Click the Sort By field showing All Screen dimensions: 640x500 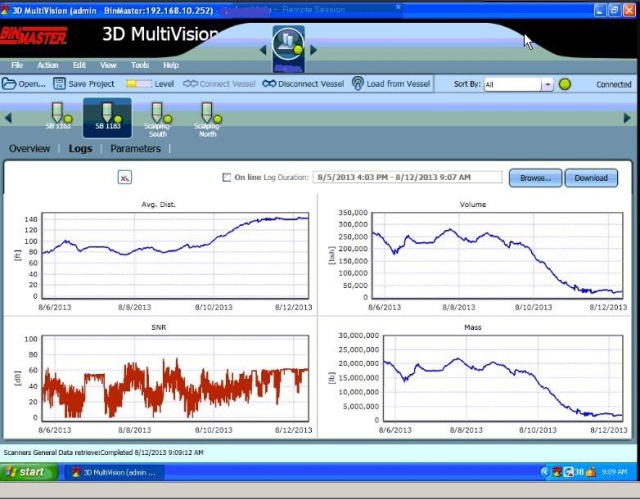[x=513, y=84]
